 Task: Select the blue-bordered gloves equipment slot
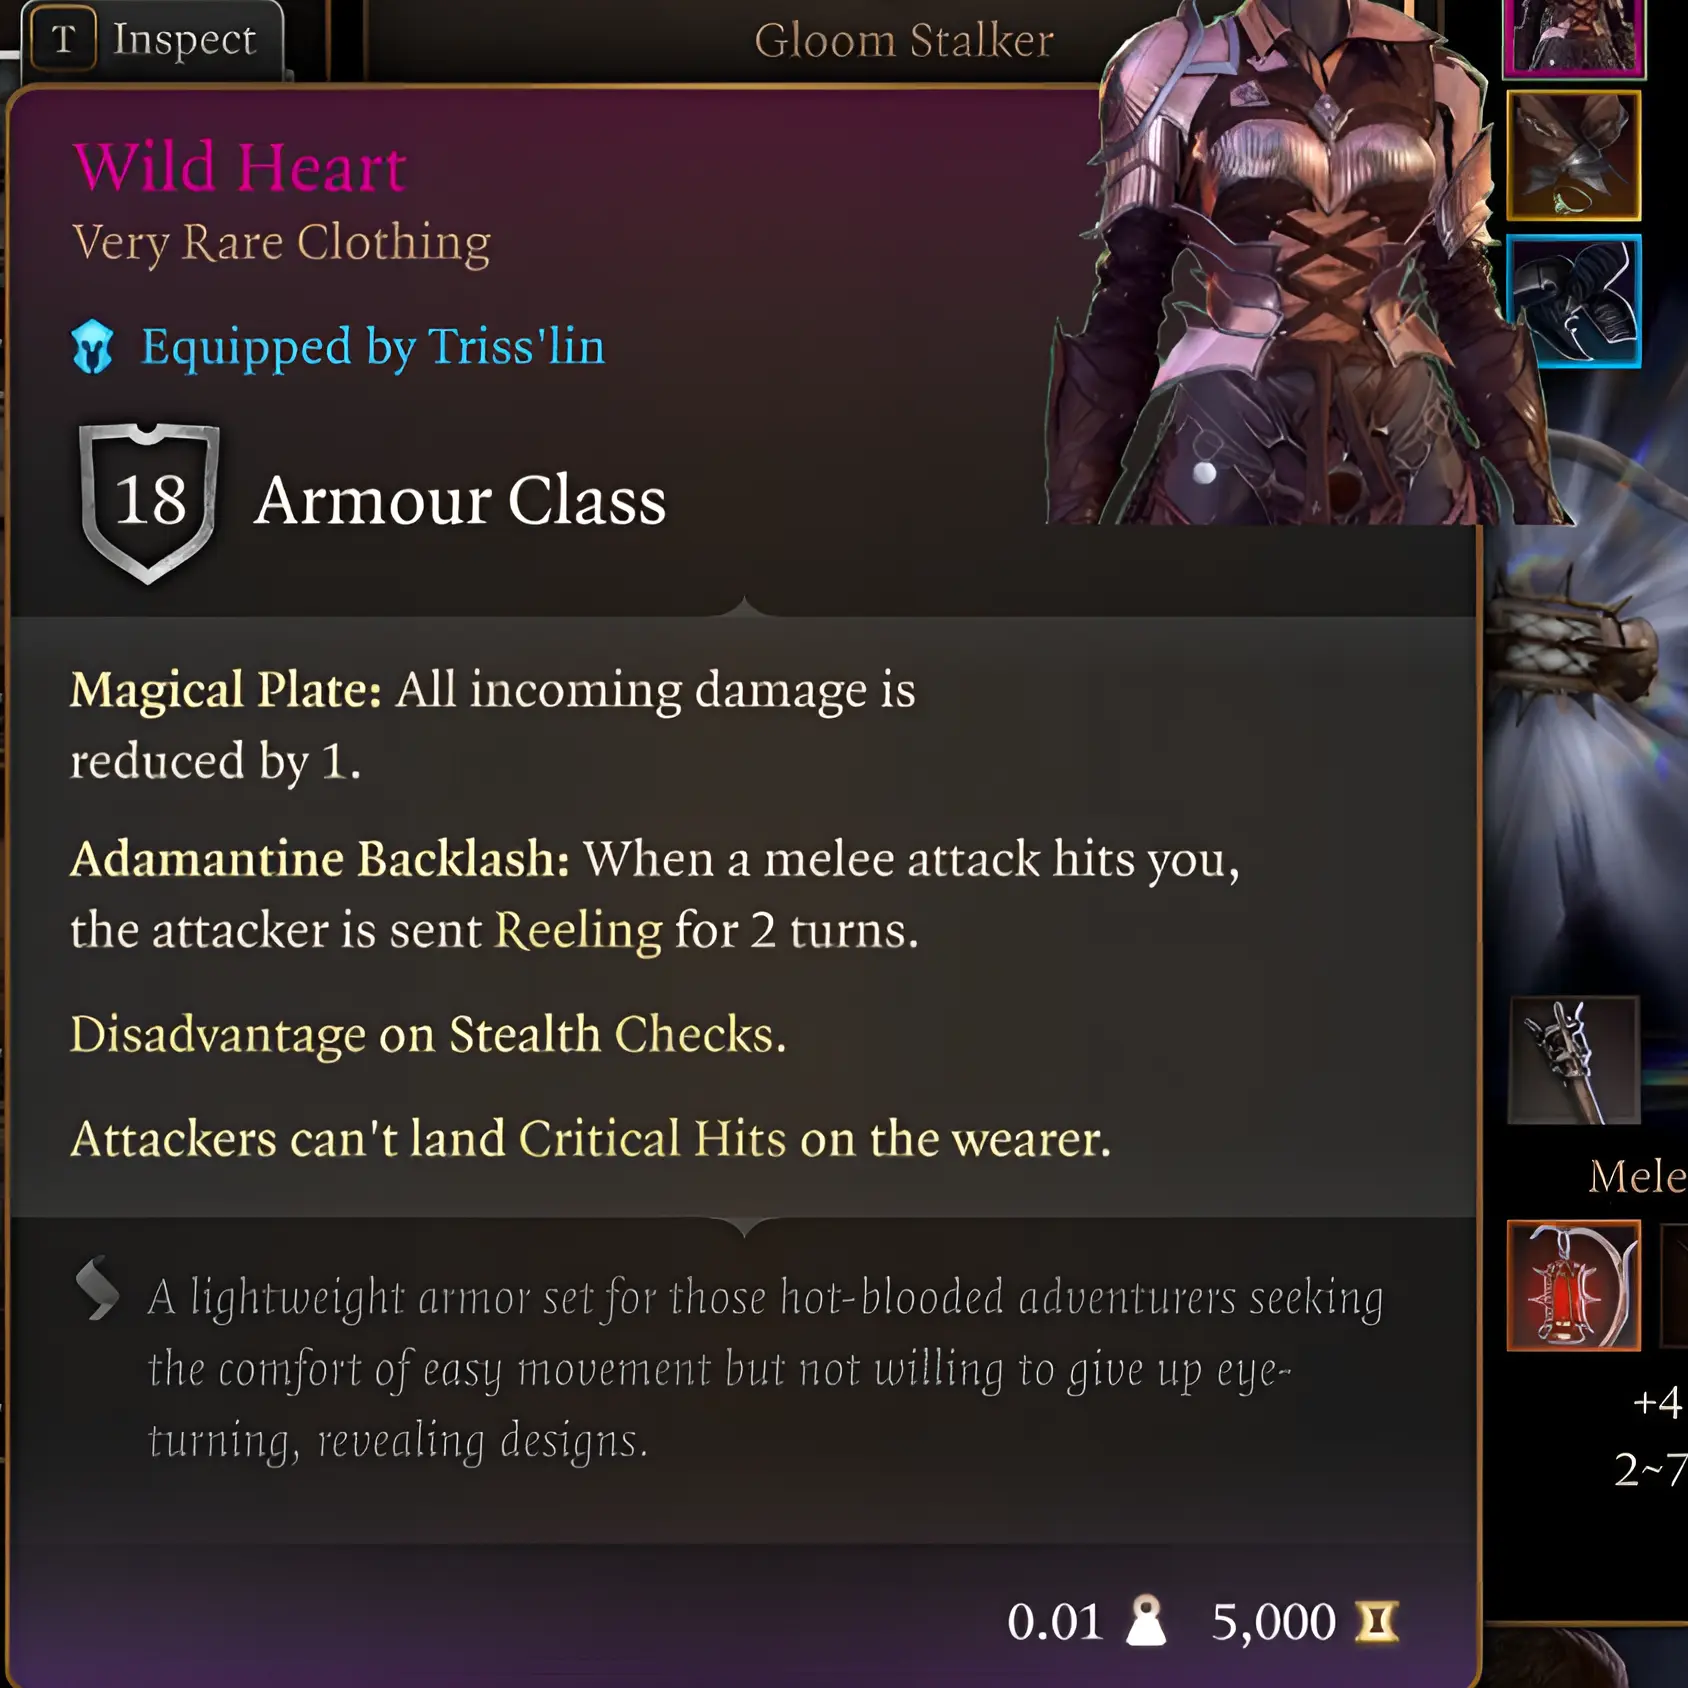[x=1574, y=301]
